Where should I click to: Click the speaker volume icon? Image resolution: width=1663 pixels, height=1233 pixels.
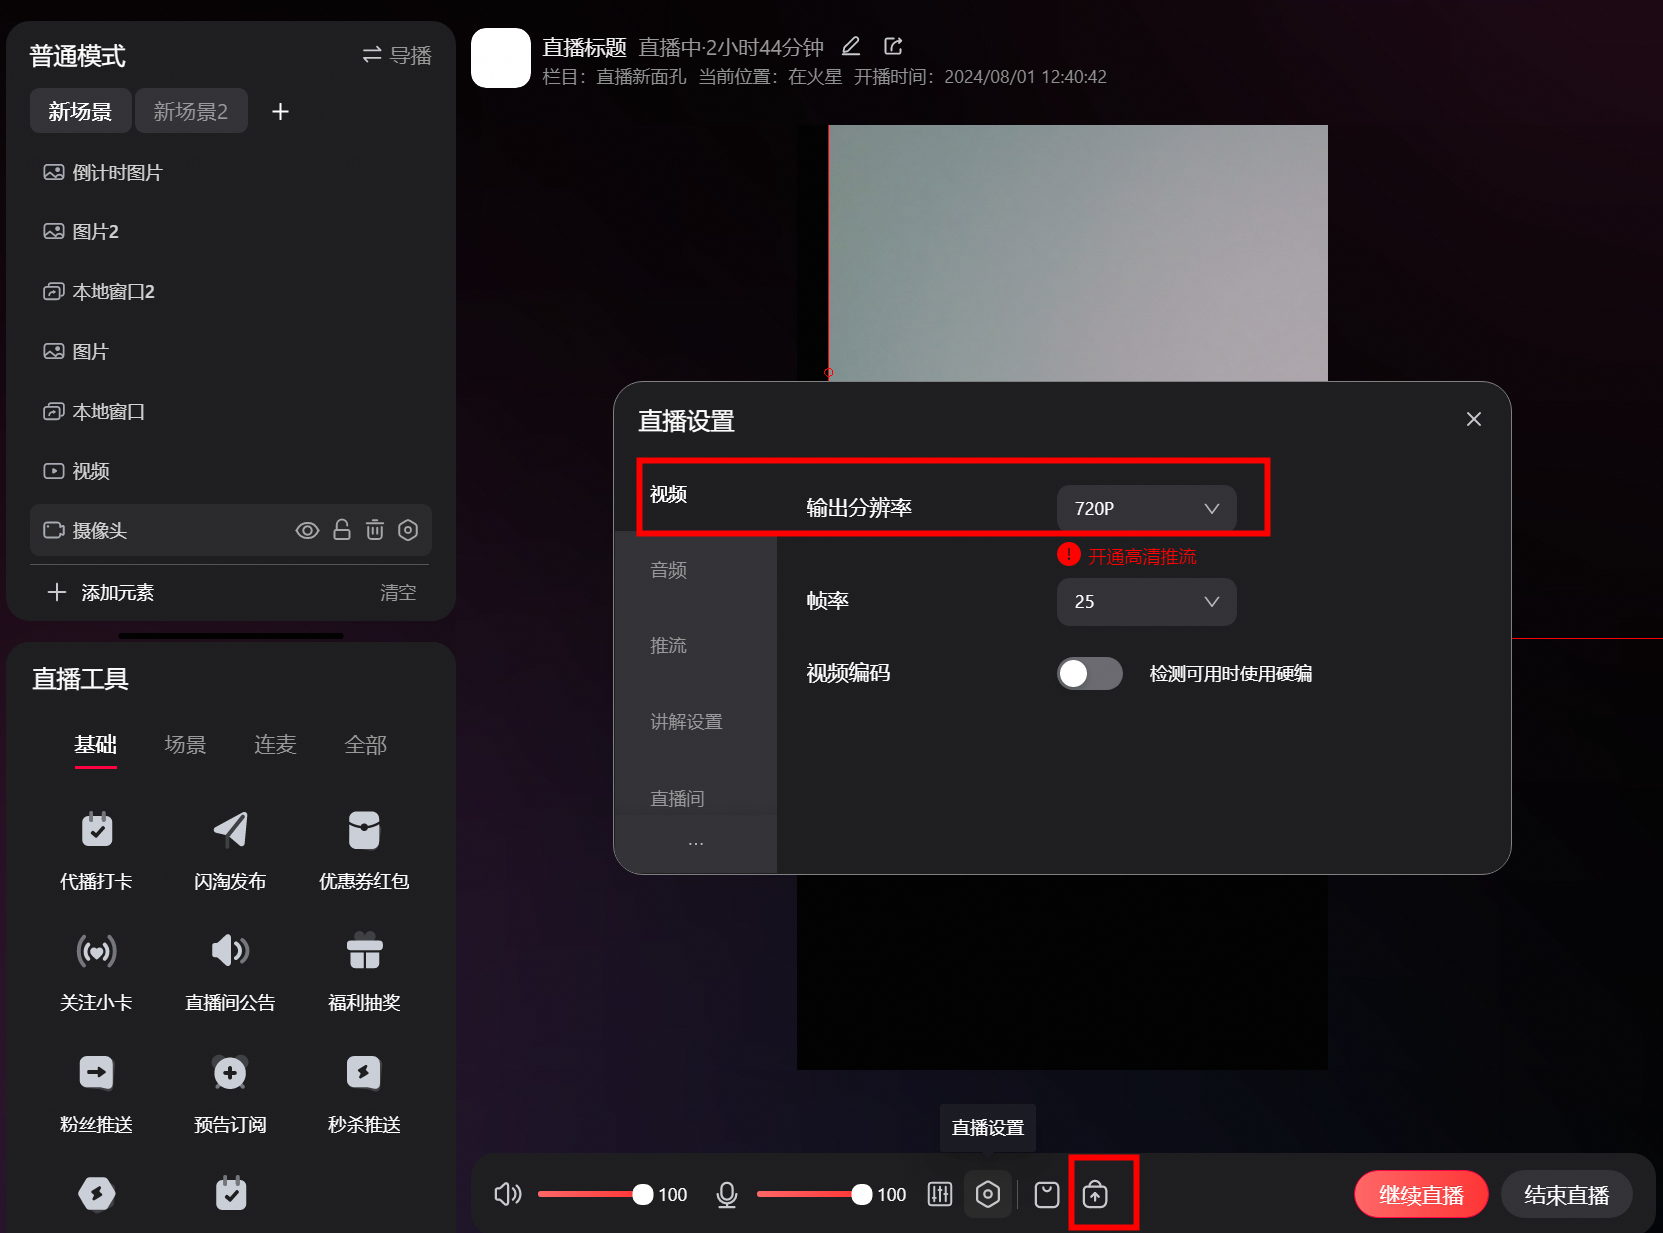508,1194
